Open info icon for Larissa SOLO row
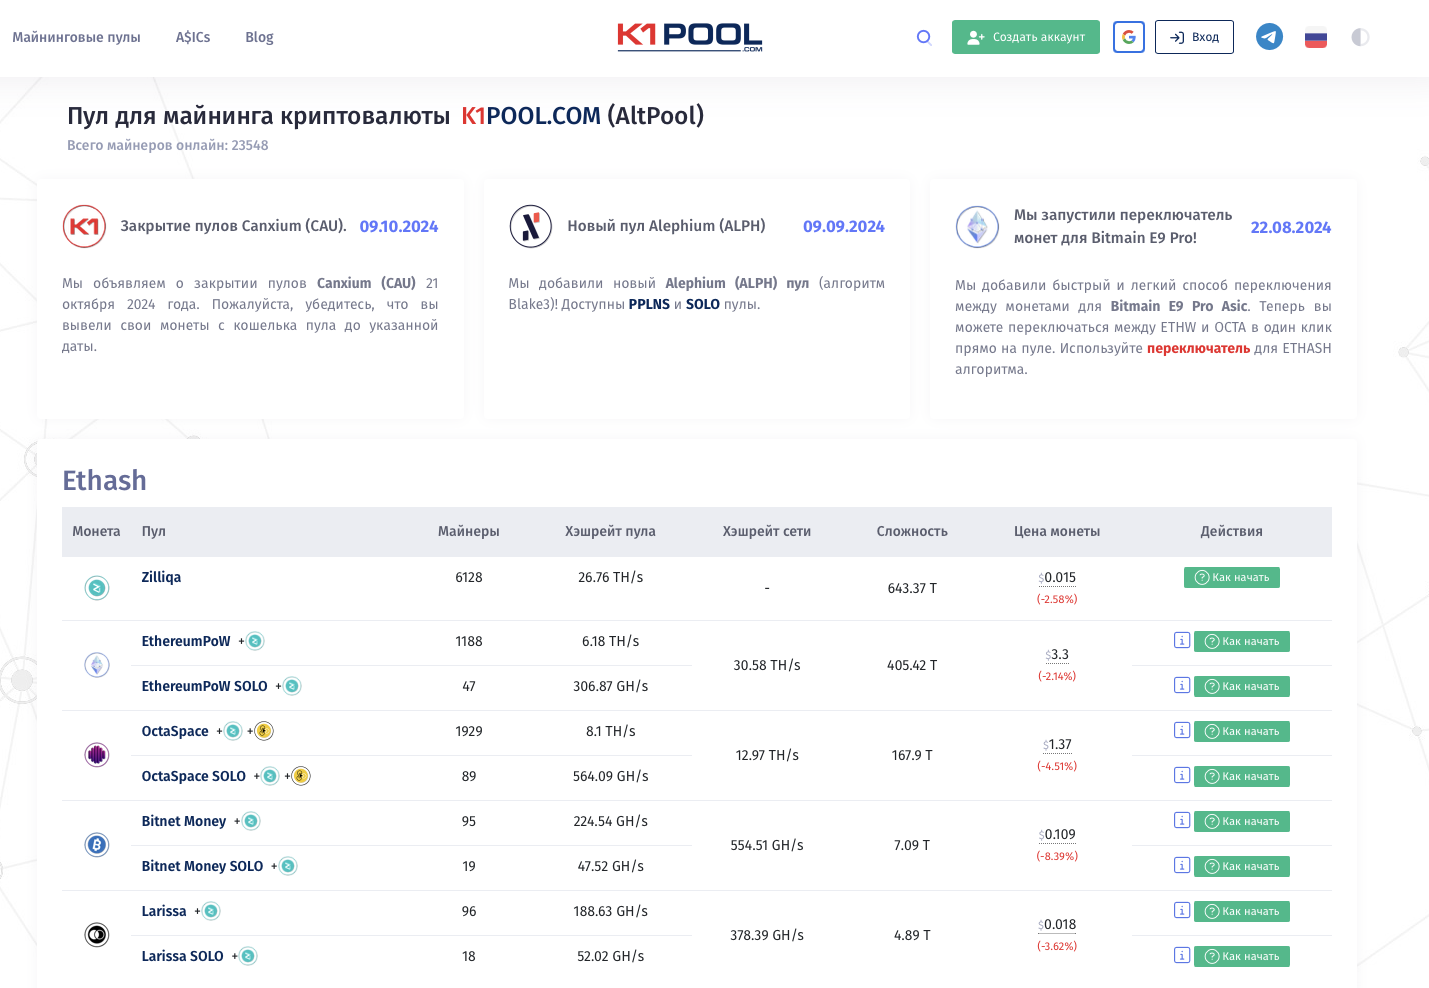The height and width of the screenshot is (988, 1429). tap(1182, 955)
